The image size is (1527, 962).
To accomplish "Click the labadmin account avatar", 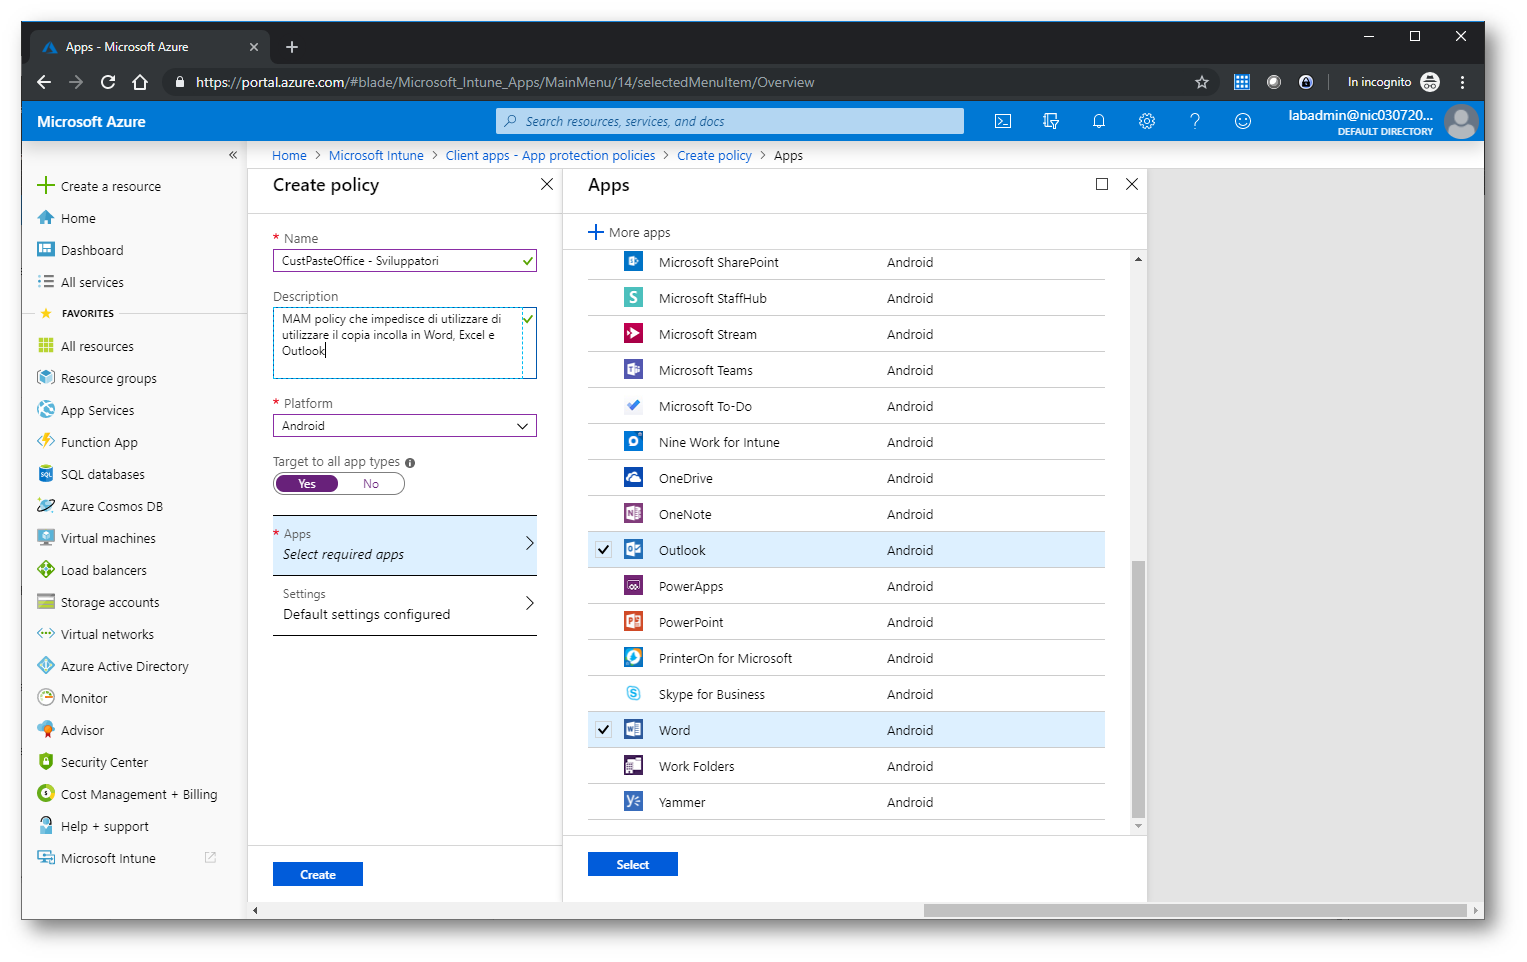I will (x=1461, y=122).
